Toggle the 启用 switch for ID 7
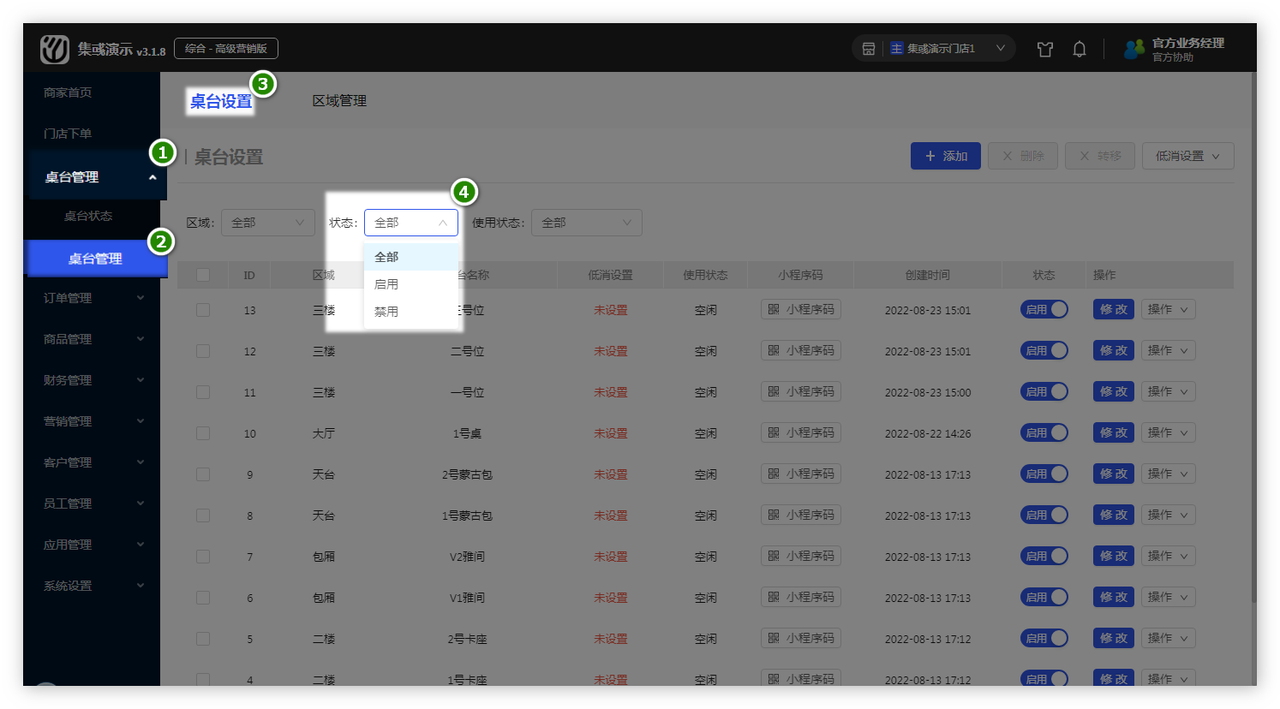Viewport: 1280px width, 709px height. coord(1044,556)
